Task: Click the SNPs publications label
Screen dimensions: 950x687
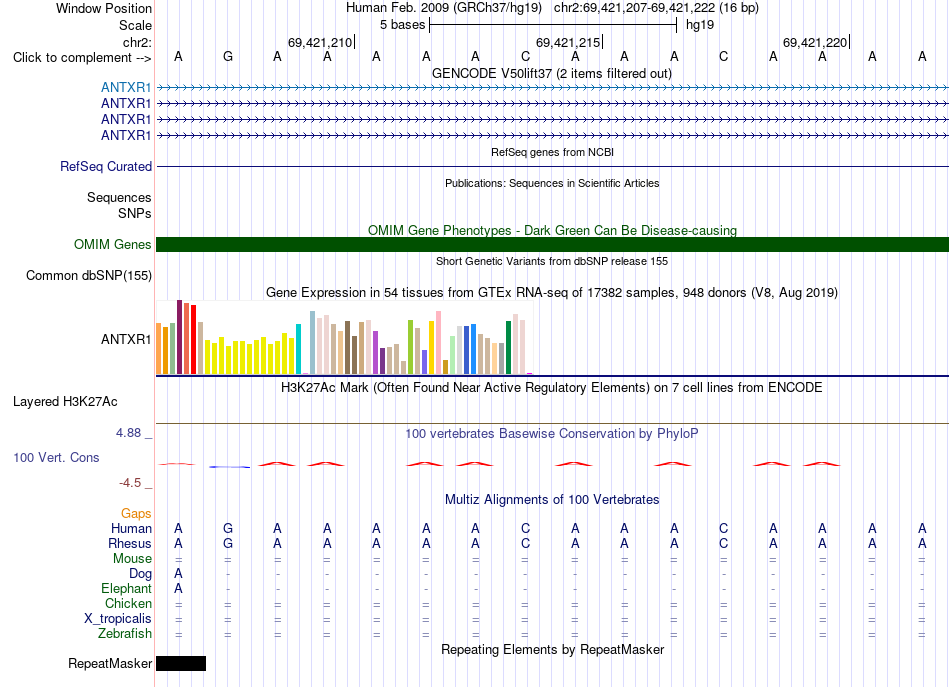Action: click(x=135, y=214)
